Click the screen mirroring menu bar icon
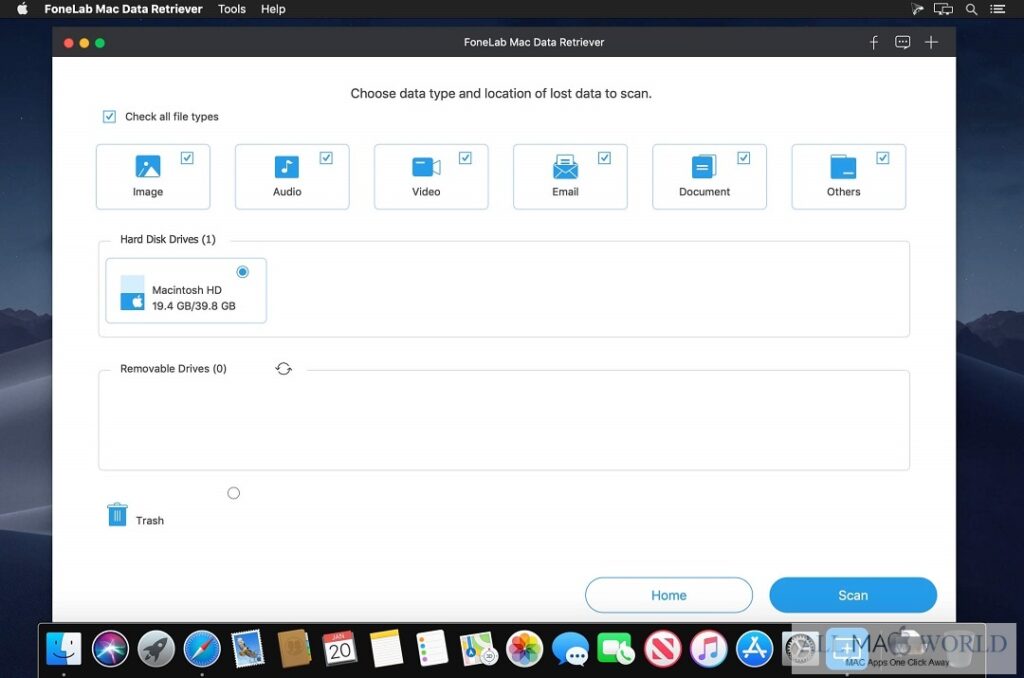This screenshot has height=678, width=1024. pos(943,9)
